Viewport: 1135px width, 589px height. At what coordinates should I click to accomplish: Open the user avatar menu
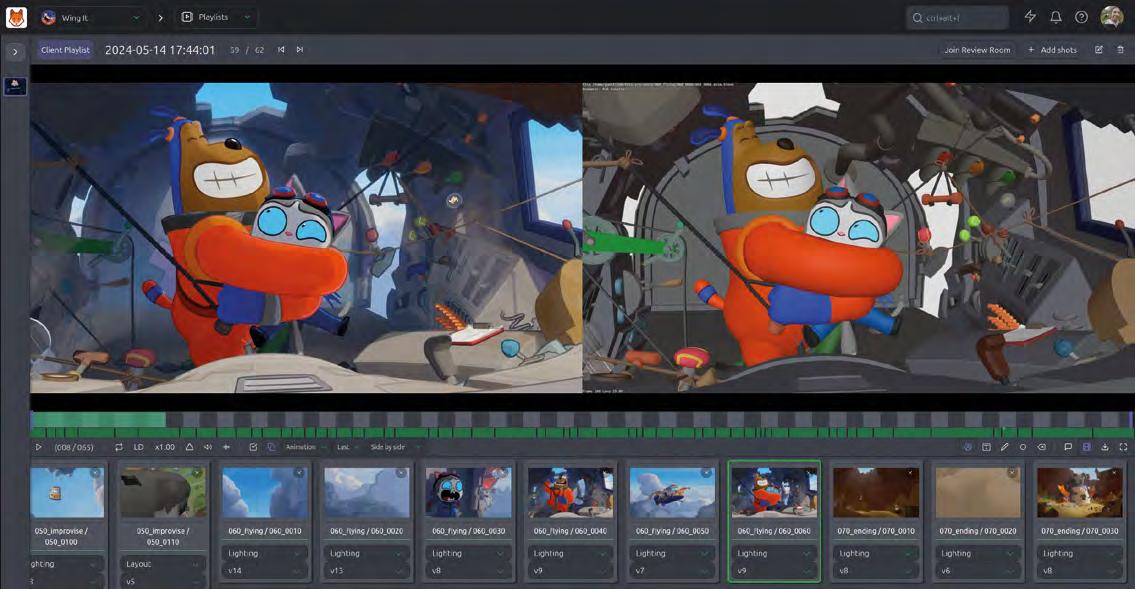coord(1111,17)
